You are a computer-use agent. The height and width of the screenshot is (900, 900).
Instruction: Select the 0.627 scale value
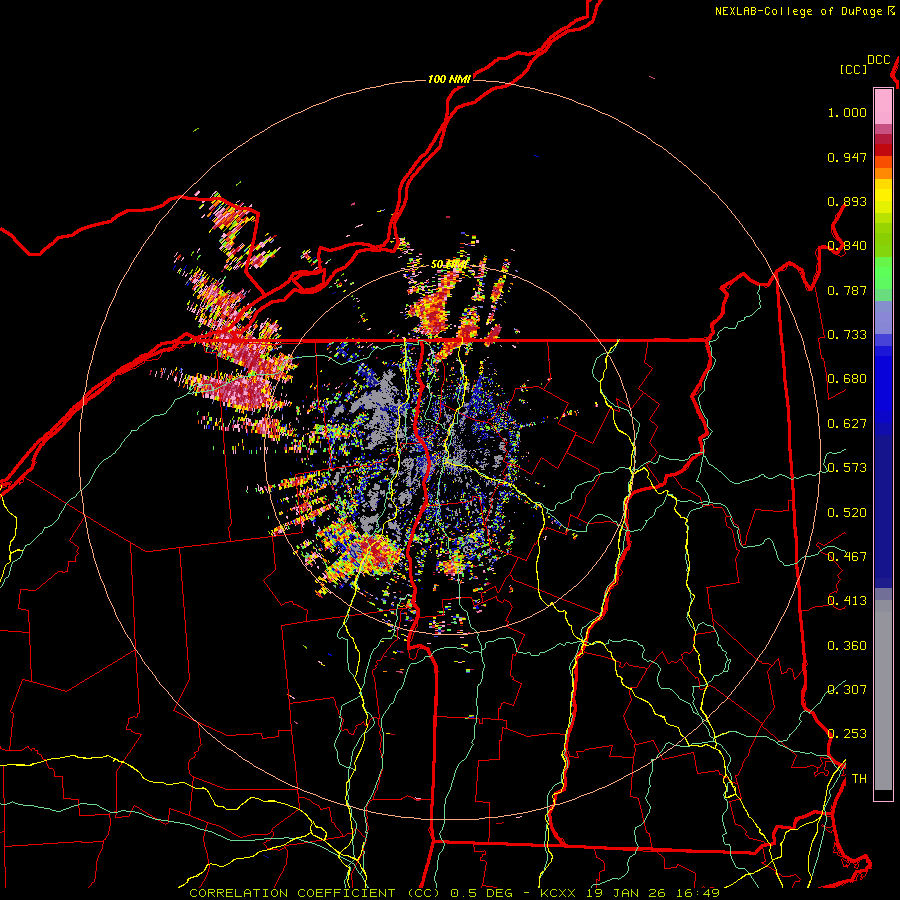(x=847, y=424)
